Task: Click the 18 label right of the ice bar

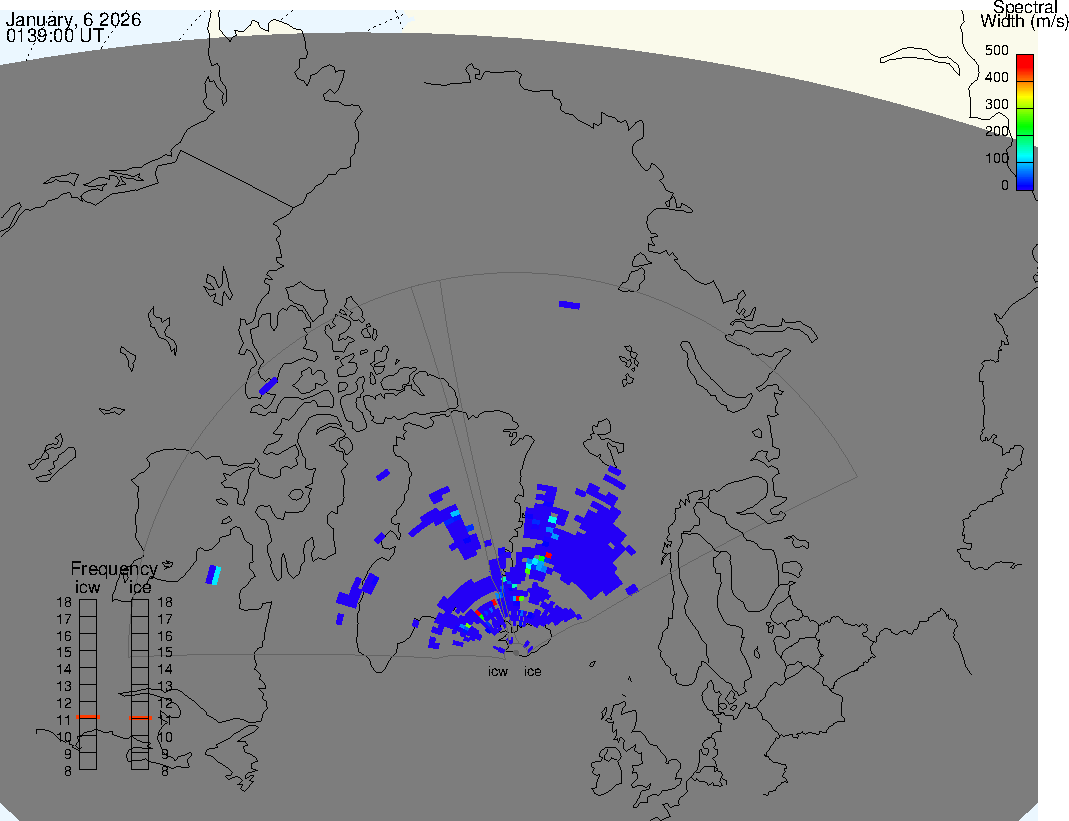Action: (165, 602)
